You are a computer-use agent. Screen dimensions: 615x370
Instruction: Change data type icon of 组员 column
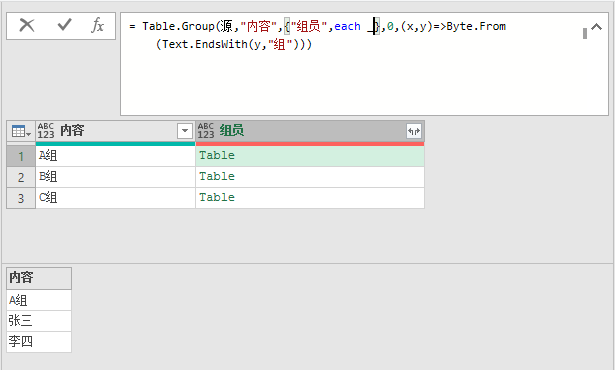click(206, 131)
